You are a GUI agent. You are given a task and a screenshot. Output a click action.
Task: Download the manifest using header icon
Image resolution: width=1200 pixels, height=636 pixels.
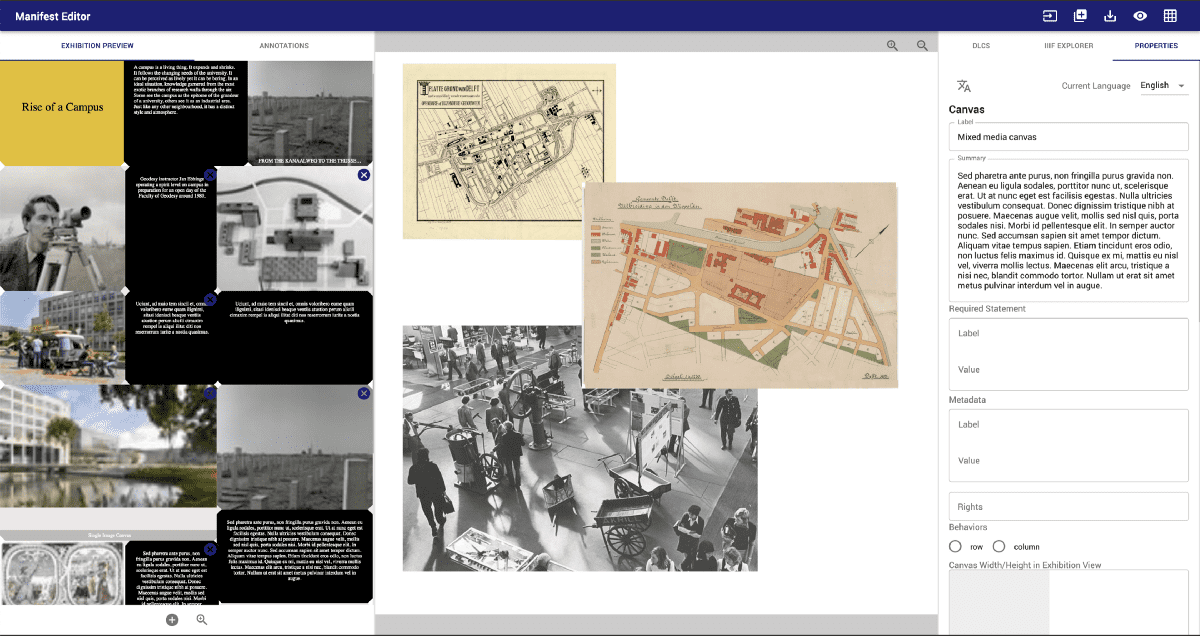click(1110, 16)
